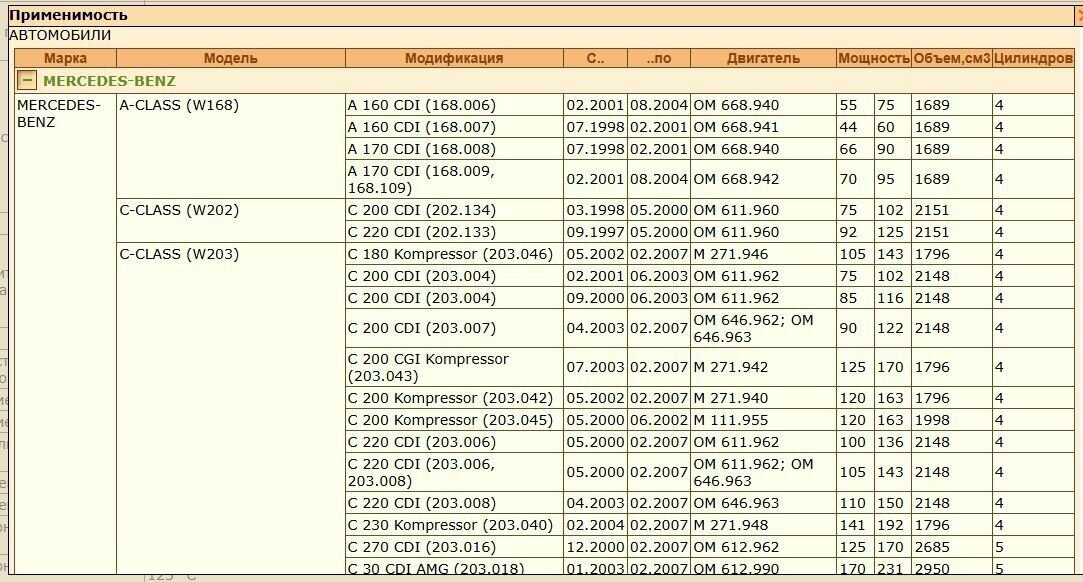Click the ..по end date column header
1083x582 pixels.
click(x=659, y=59)
